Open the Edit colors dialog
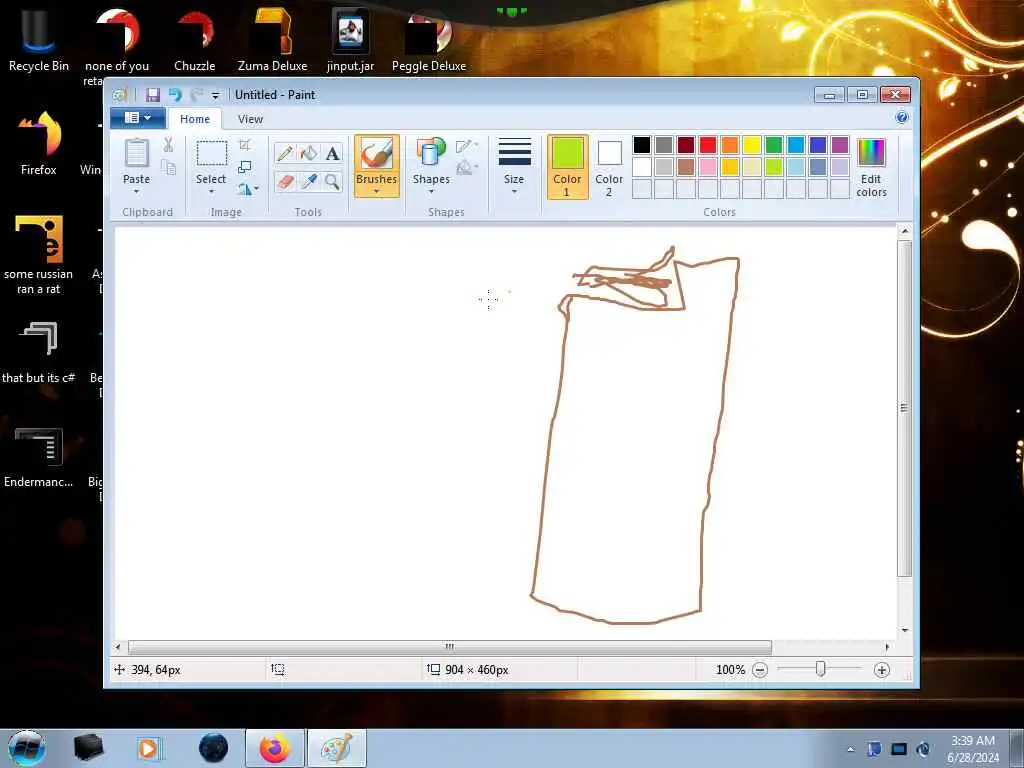 [871, 167]
